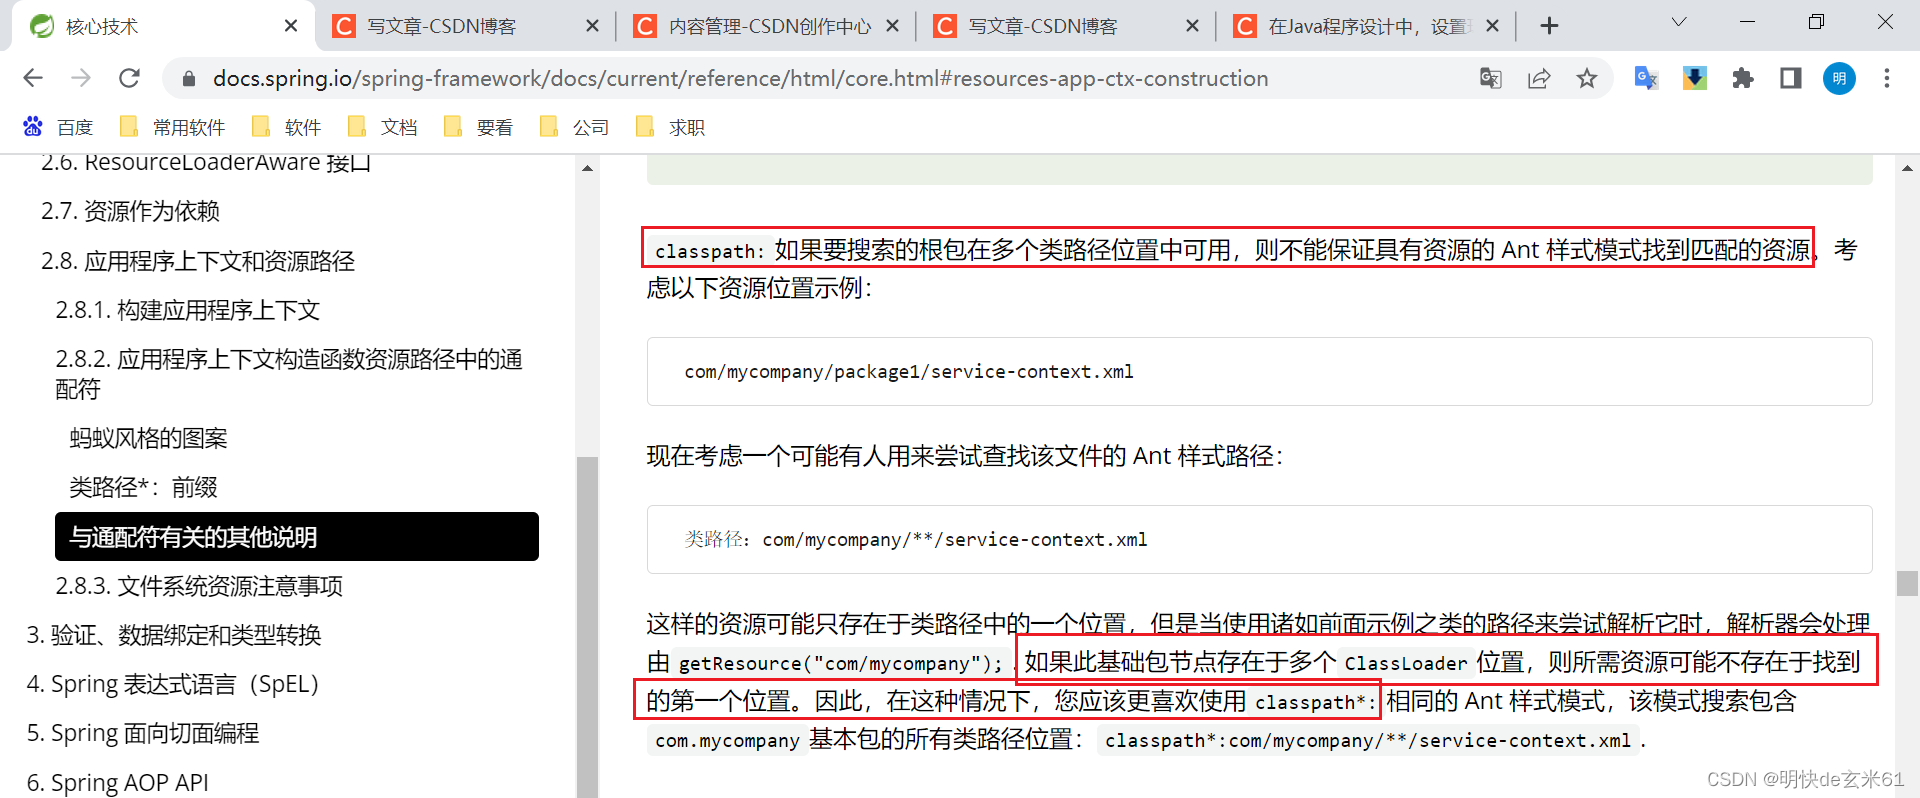Image resolution: width=1920 pixels, height=798 pixels.
Task: Open the user profile avatar
Action: tap(1839, 78)
